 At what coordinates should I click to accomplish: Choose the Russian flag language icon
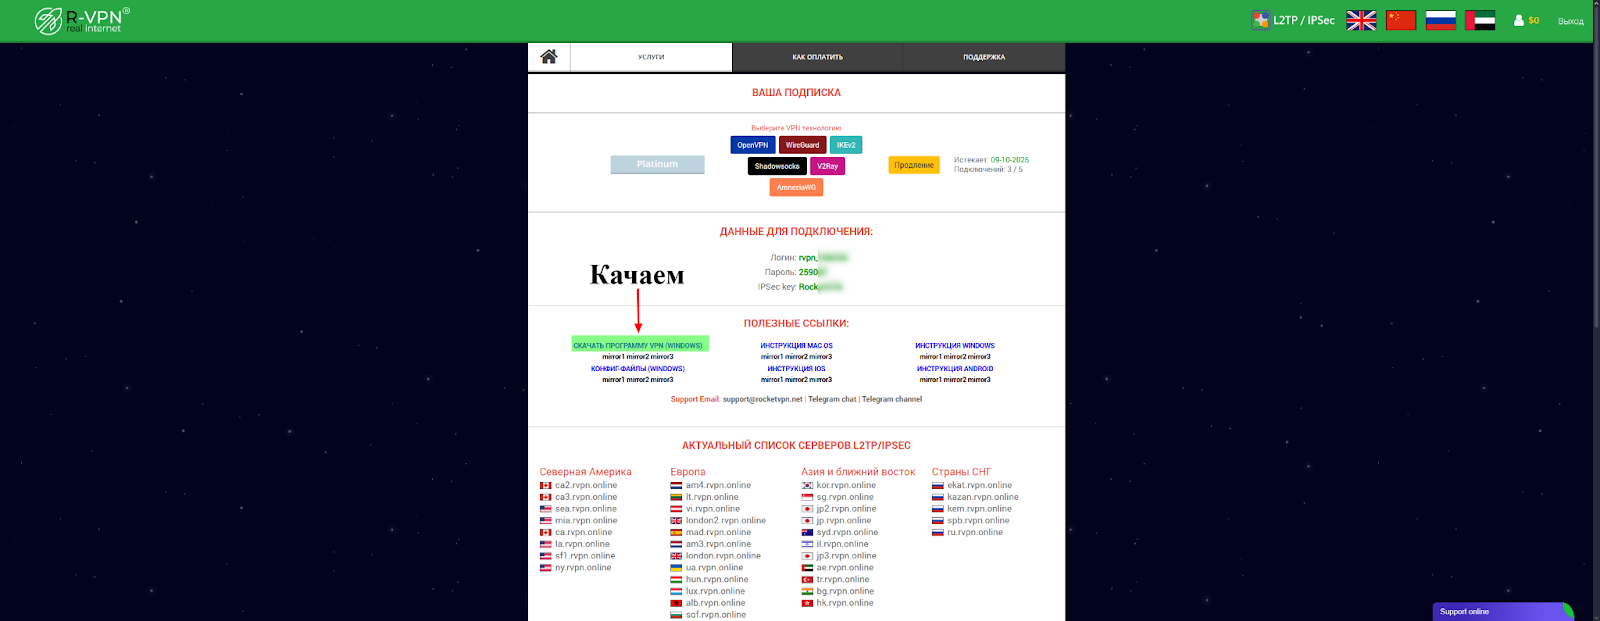pos(1440,20)
